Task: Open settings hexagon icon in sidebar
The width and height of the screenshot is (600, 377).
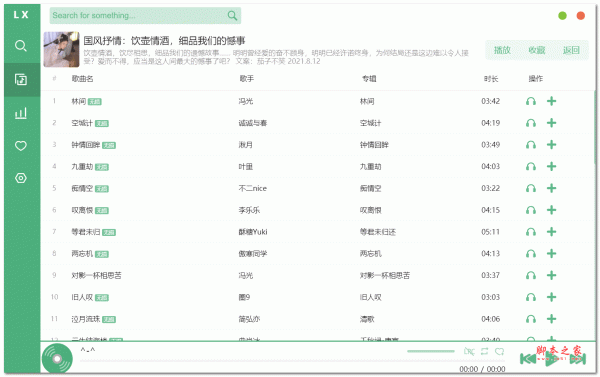Action: point(21,178)
